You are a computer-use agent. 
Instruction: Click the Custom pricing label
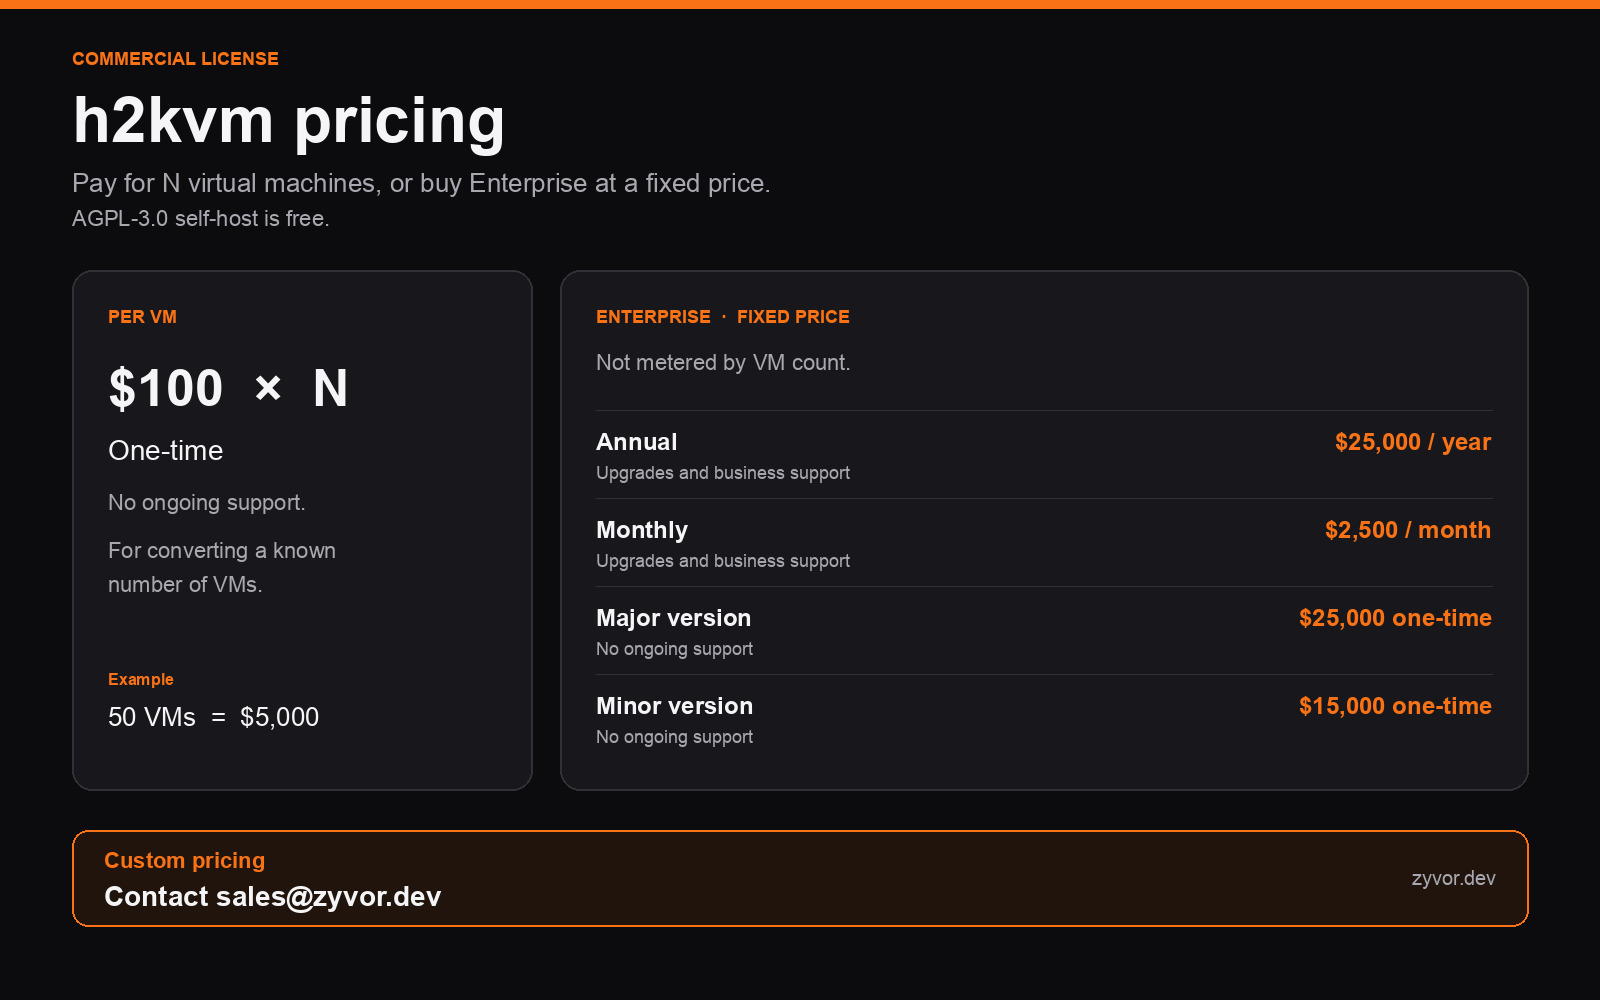coord(185,861)
